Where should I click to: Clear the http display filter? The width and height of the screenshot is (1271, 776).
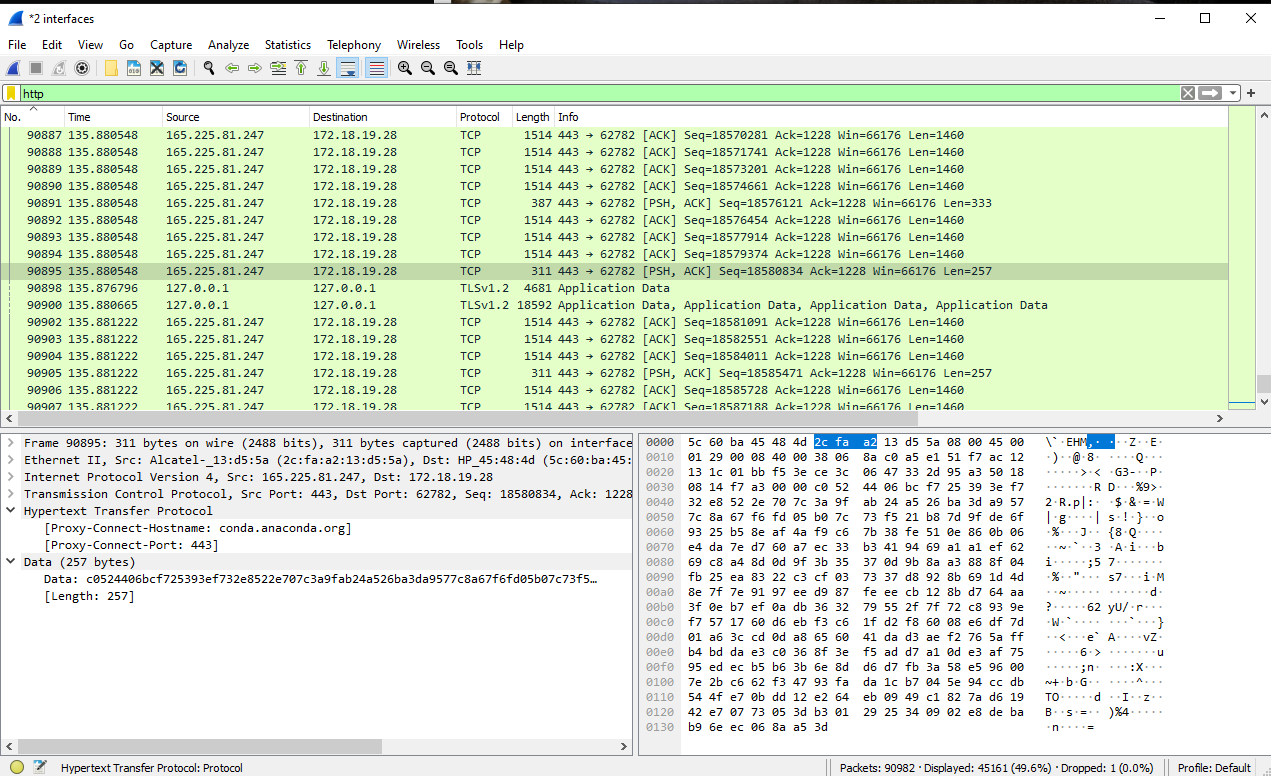(x=1188, y=93)
